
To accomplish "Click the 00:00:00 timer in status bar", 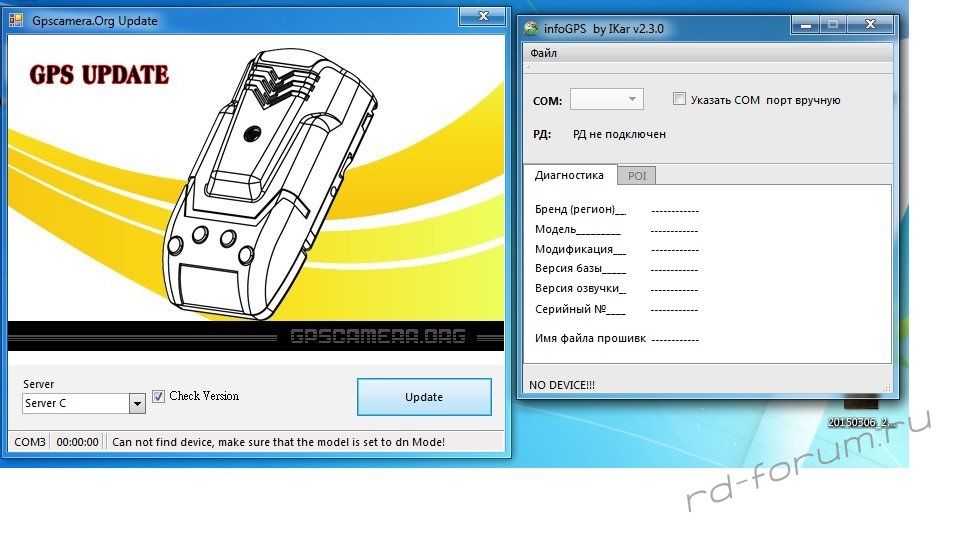I will coord(78,442).
